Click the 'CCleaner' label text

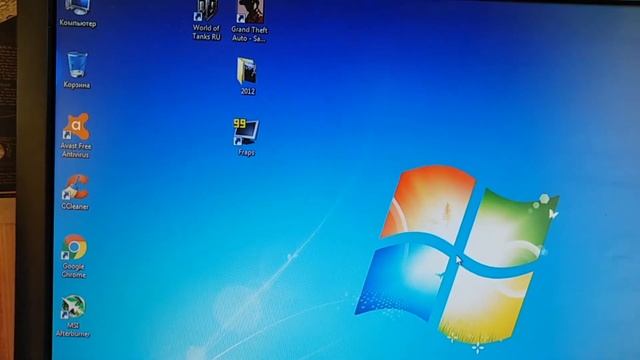coord(75,207)
